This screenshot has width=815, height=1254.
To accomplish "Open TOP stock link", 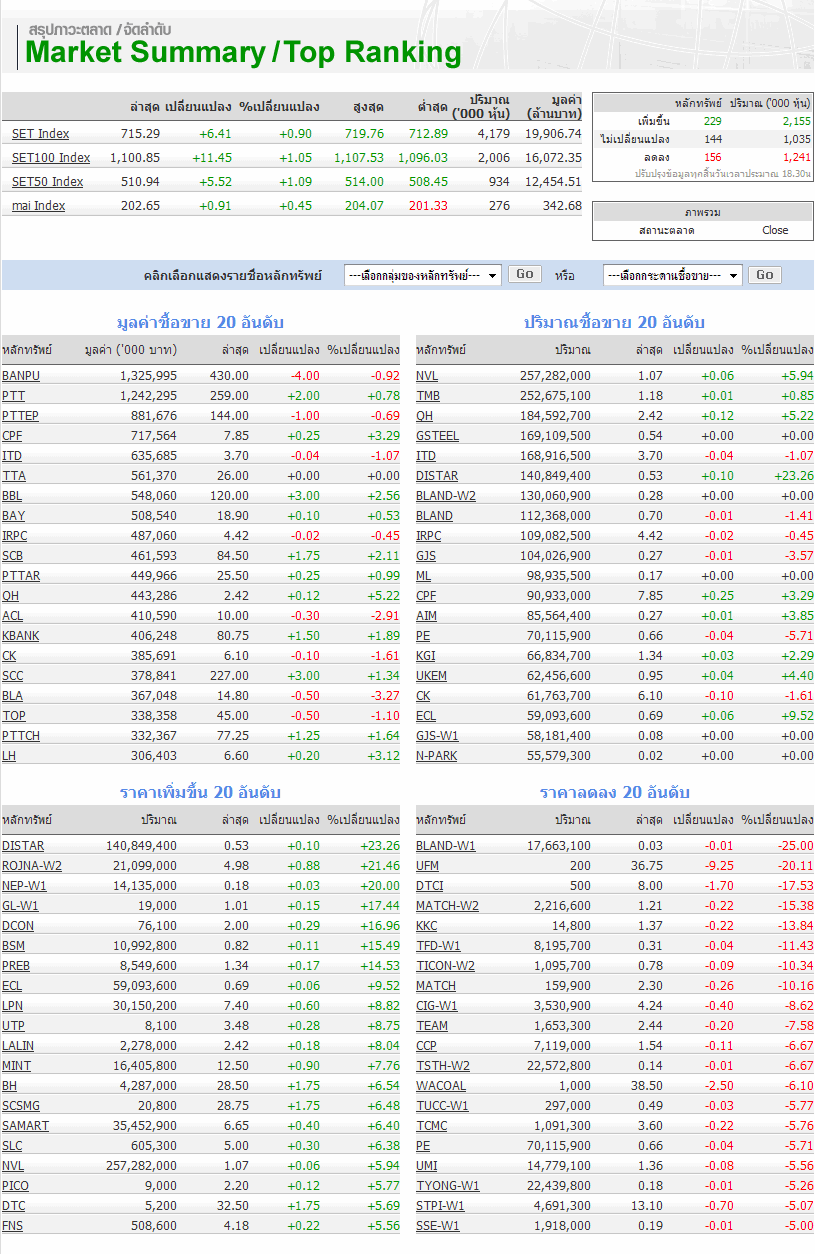I will click(14, 716).
